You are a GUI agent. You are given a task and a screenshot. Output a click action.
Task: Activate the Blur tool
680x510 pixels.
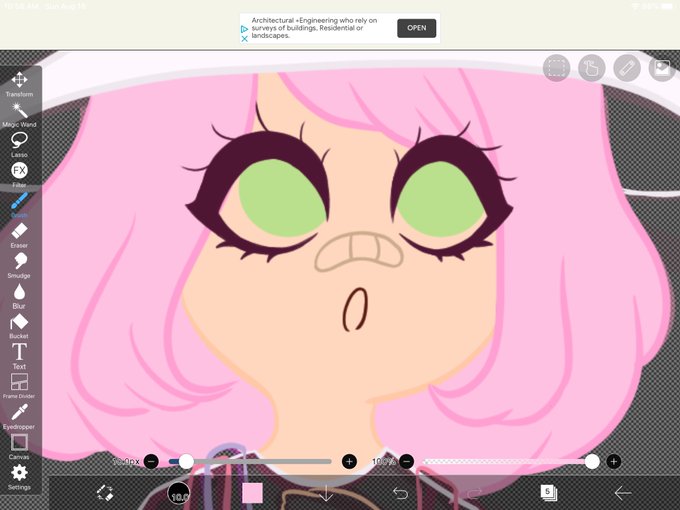pos(20,296)
